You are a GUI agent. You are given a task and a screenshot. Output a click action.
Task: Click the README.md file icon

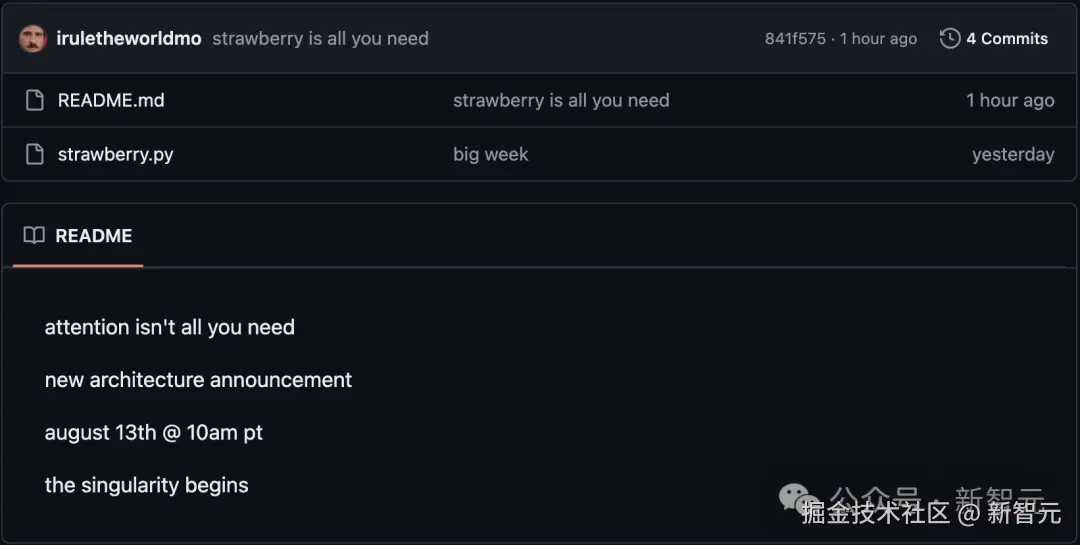tap(35, 100)
